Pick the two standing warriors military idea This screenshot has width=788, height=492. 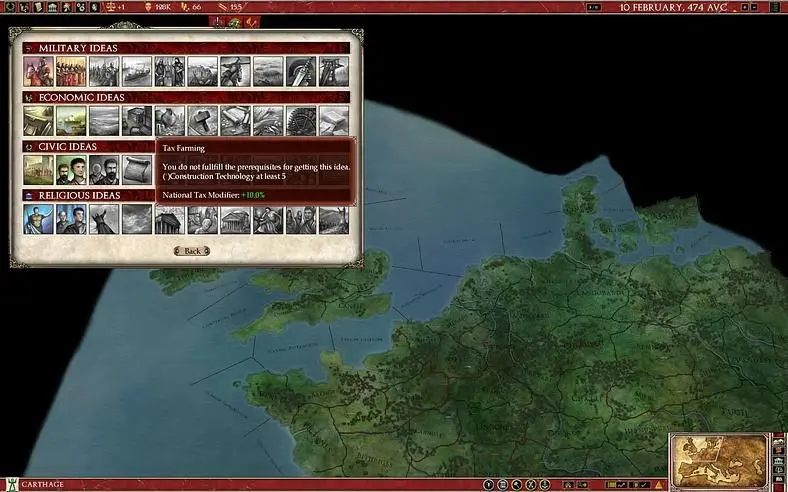pyautogui.click(x=169, y=71)
